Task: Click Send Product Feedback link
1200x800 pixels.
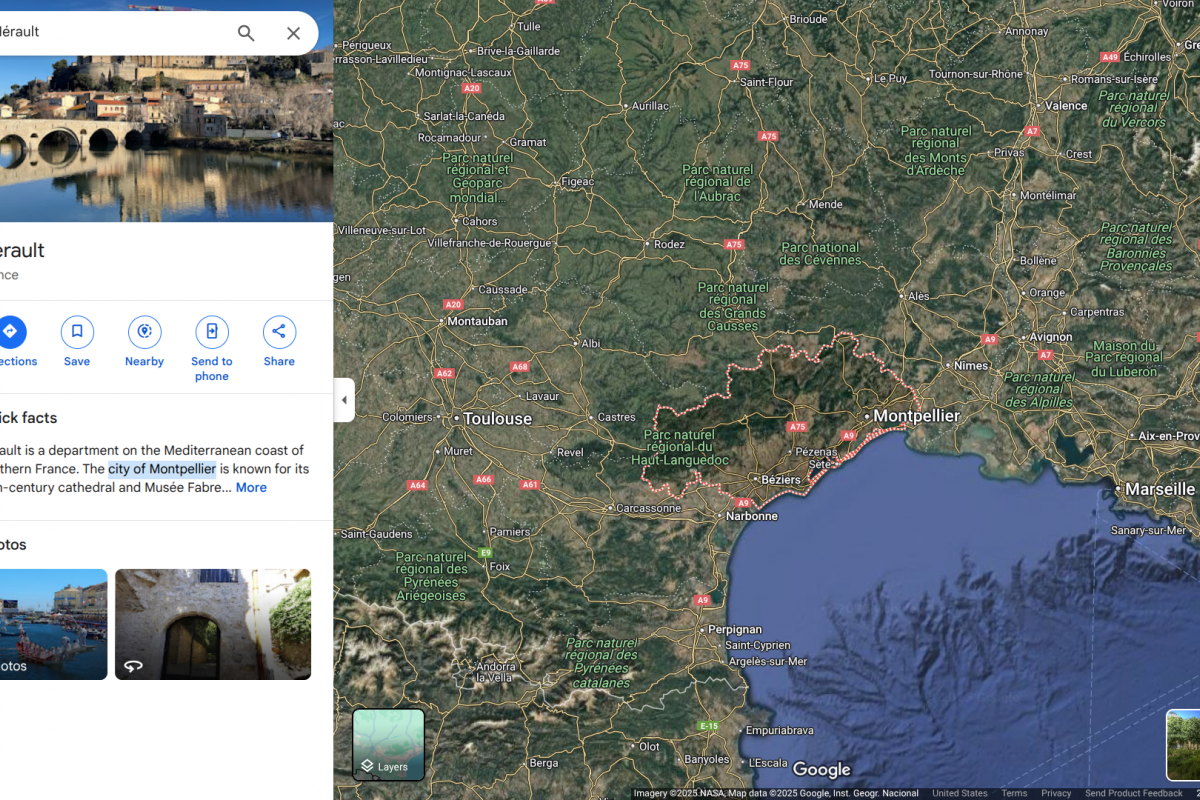Action: pyautogui.click(x=1133, y=793)
